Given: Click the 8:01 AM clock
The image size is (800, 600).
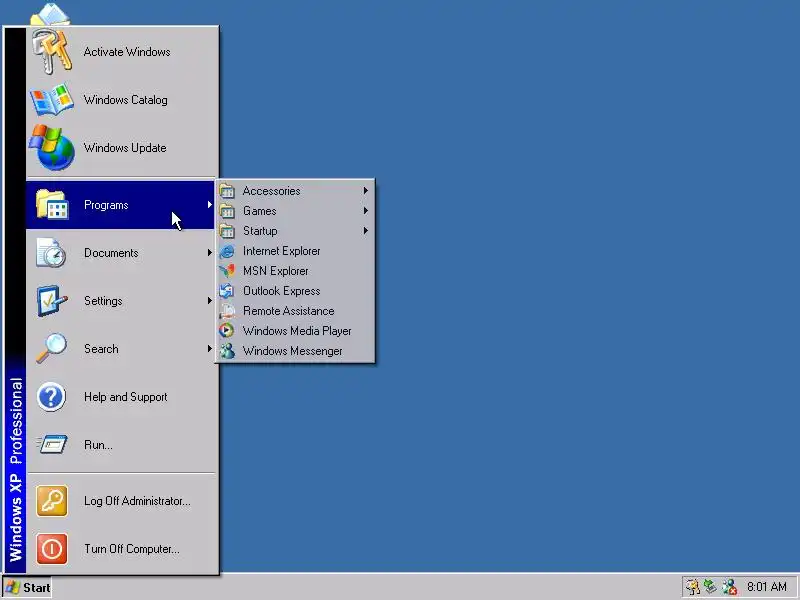Looking at the screenshot, I should point(767,587).
